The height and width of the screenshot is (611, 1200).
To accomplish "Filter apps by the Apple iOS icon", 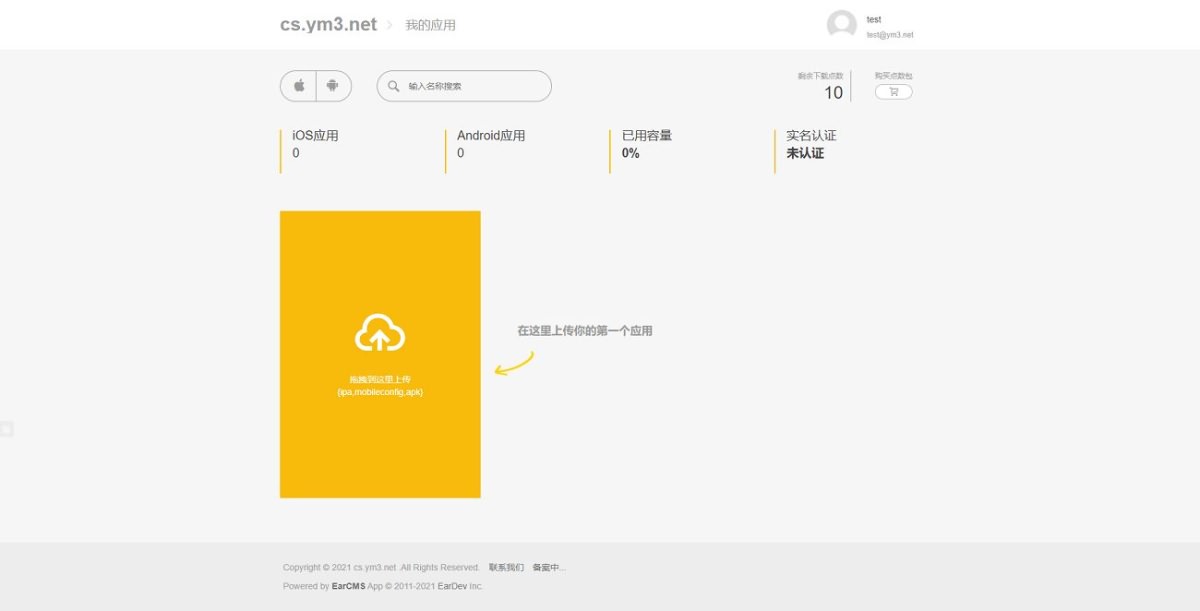I will point(298,86).
